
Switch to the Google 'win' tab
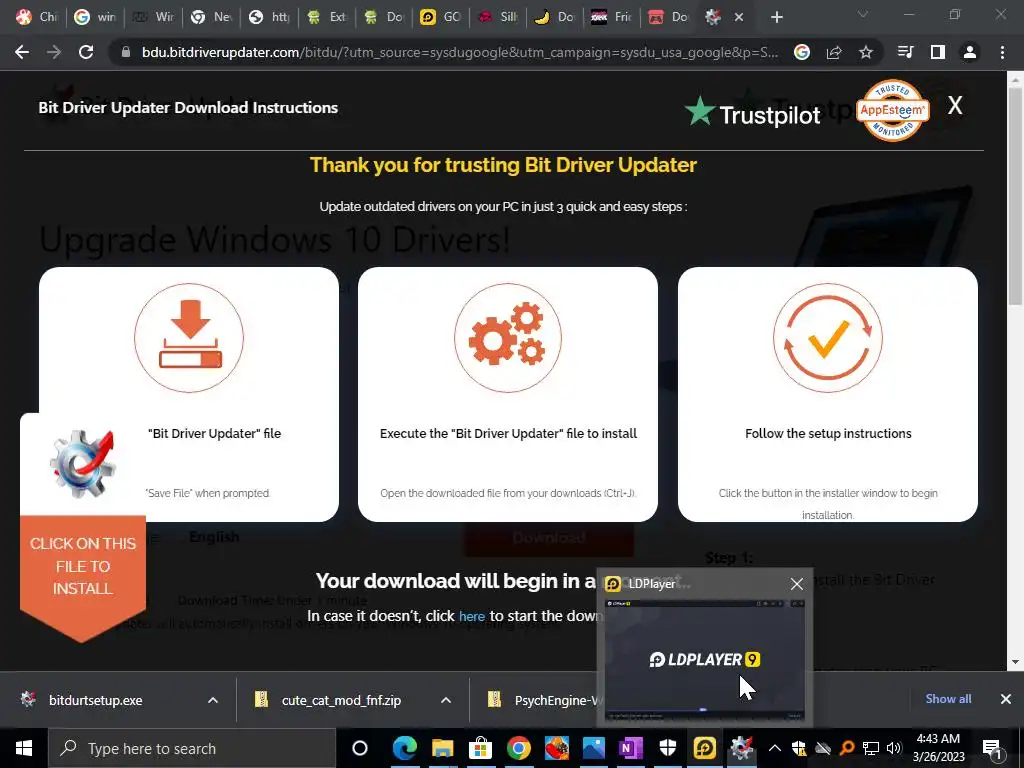click(x=94, y=17)
